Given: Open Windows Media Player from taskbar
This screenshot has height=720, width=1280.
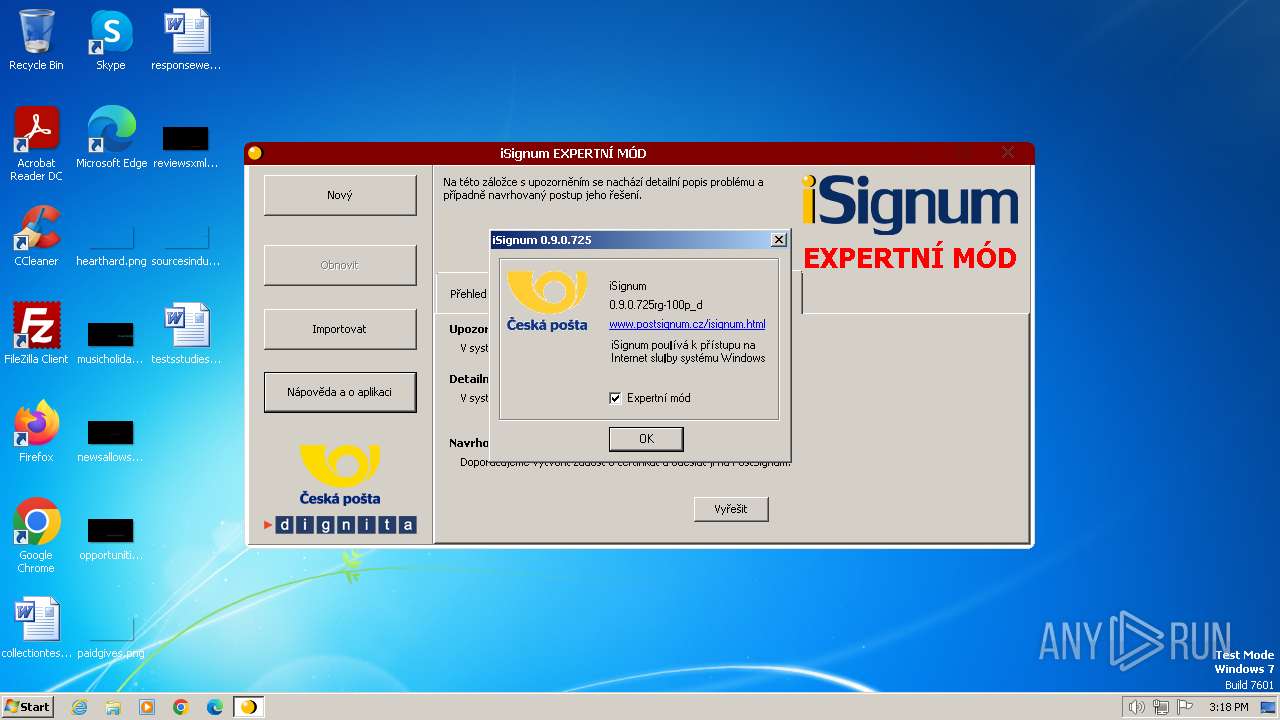Looking at the screenshot, I should pos(147,707).
